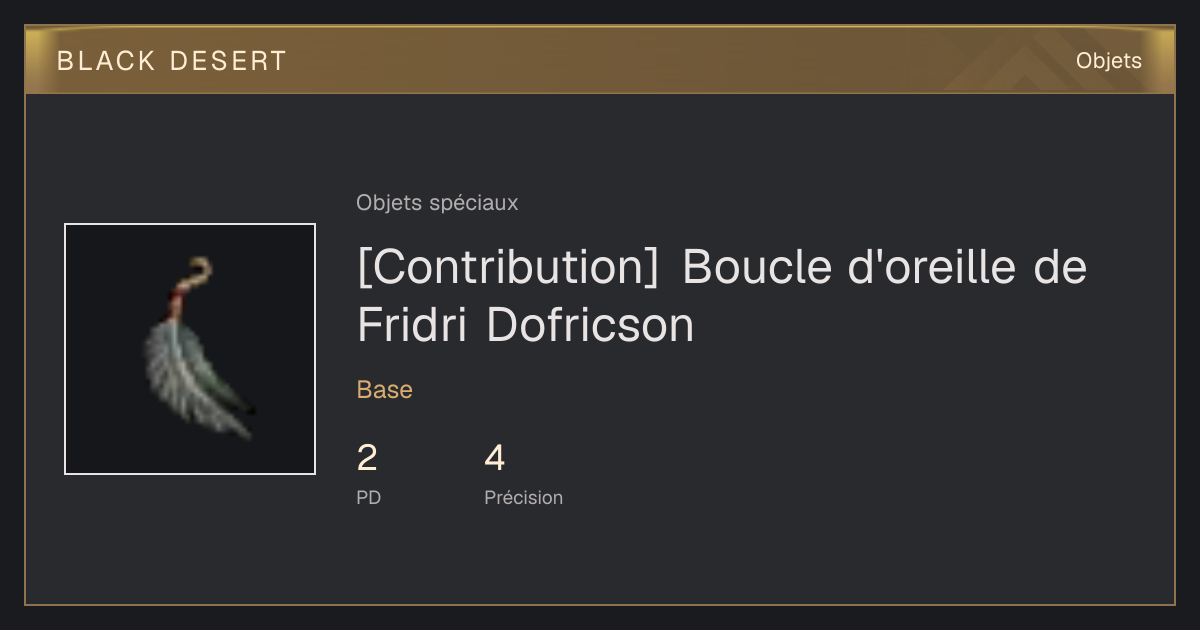Click the feather earring item icon

click(x=197, y=349)
